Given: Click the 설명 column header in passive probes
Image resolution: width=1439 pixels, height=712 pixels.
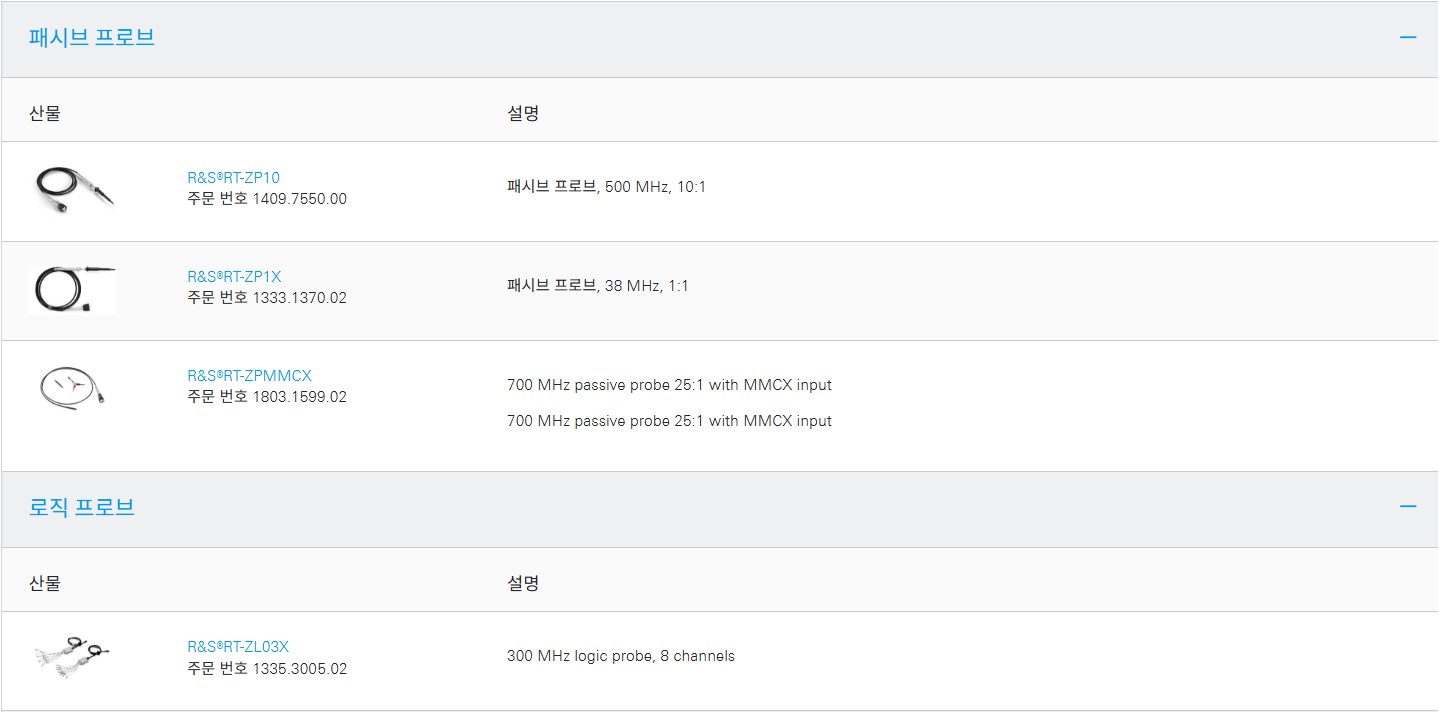Looking at the screenshot, I should (x=523, y=113).
